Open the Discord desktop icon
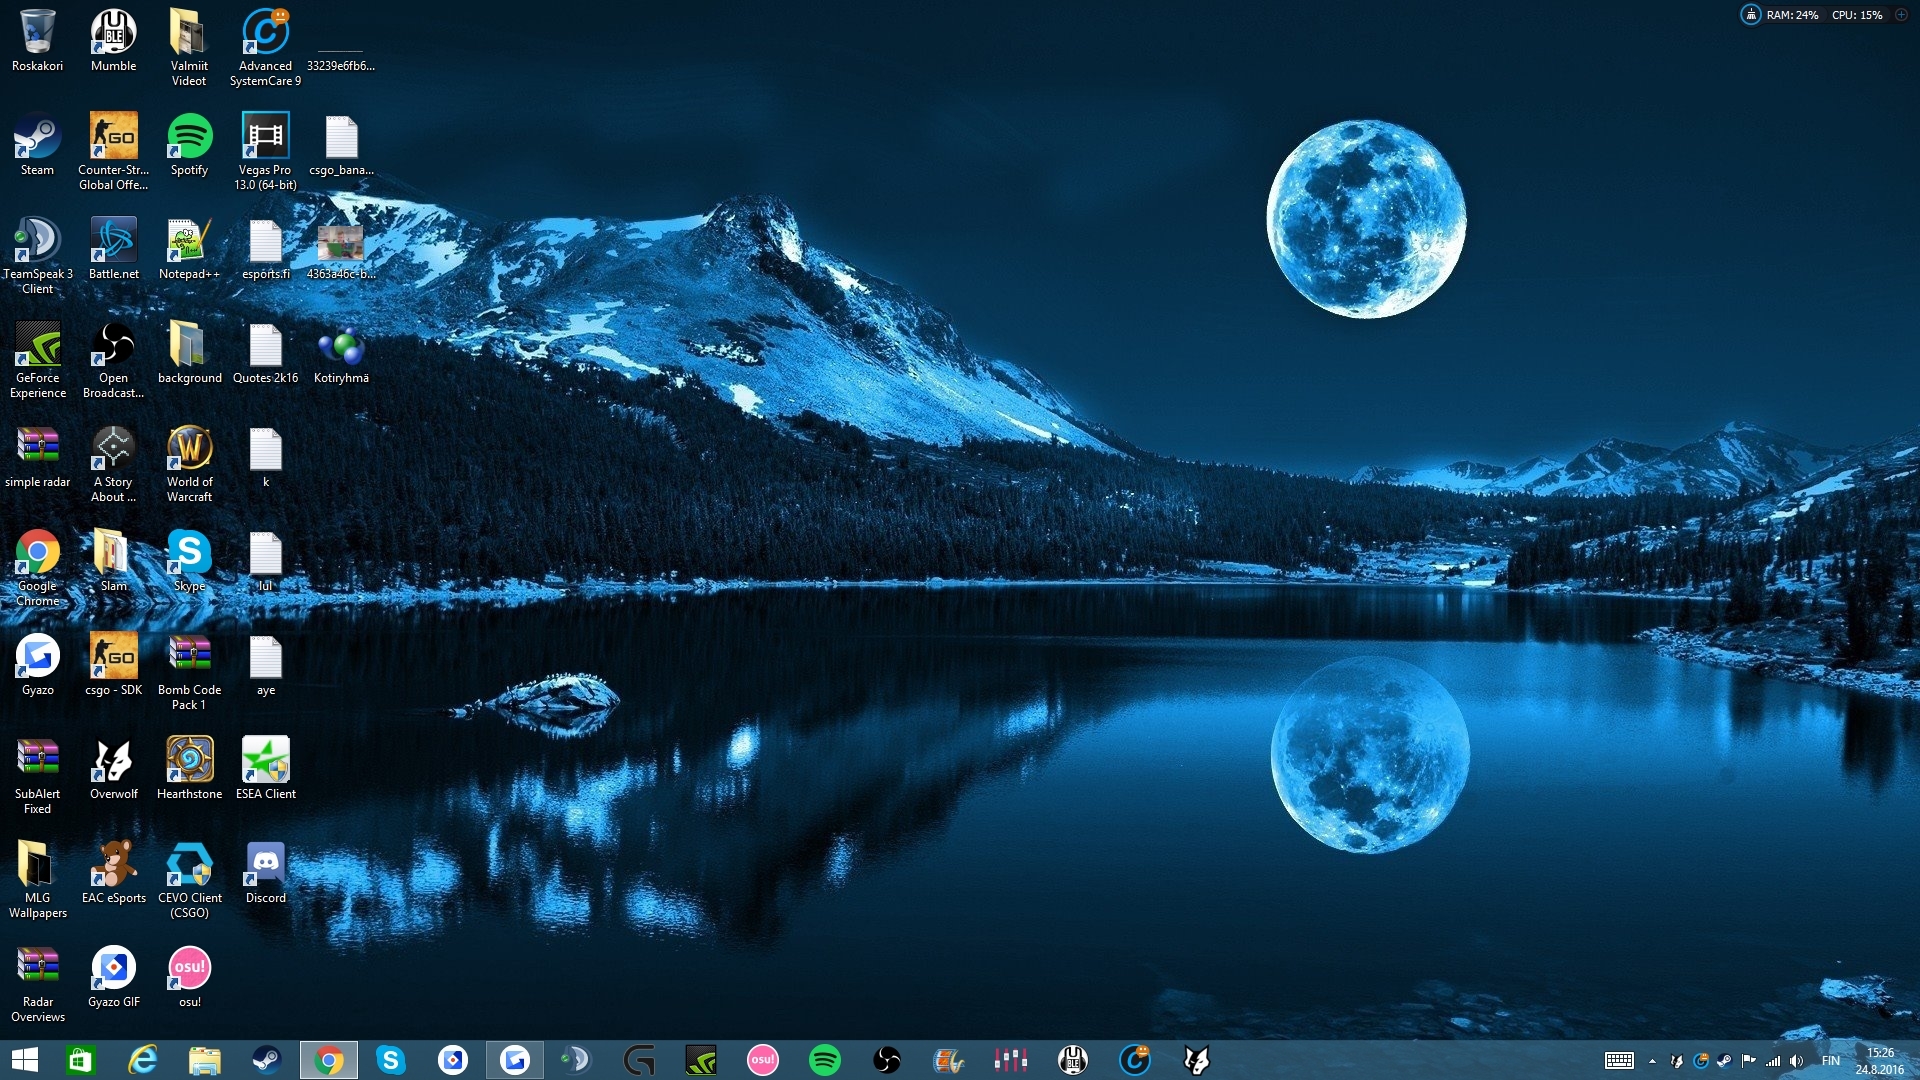The width and height of the screenshot is (1920, 1080). click(x=265, y=865)
